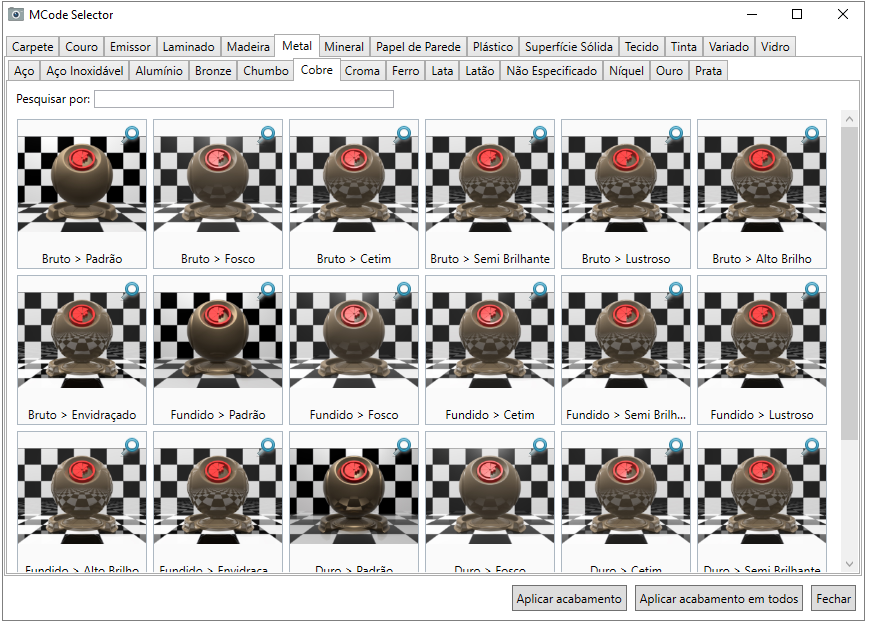Click the magnifier on Bruto > Fosco
This screenshot has width=873, height=633.
point(267,134)
